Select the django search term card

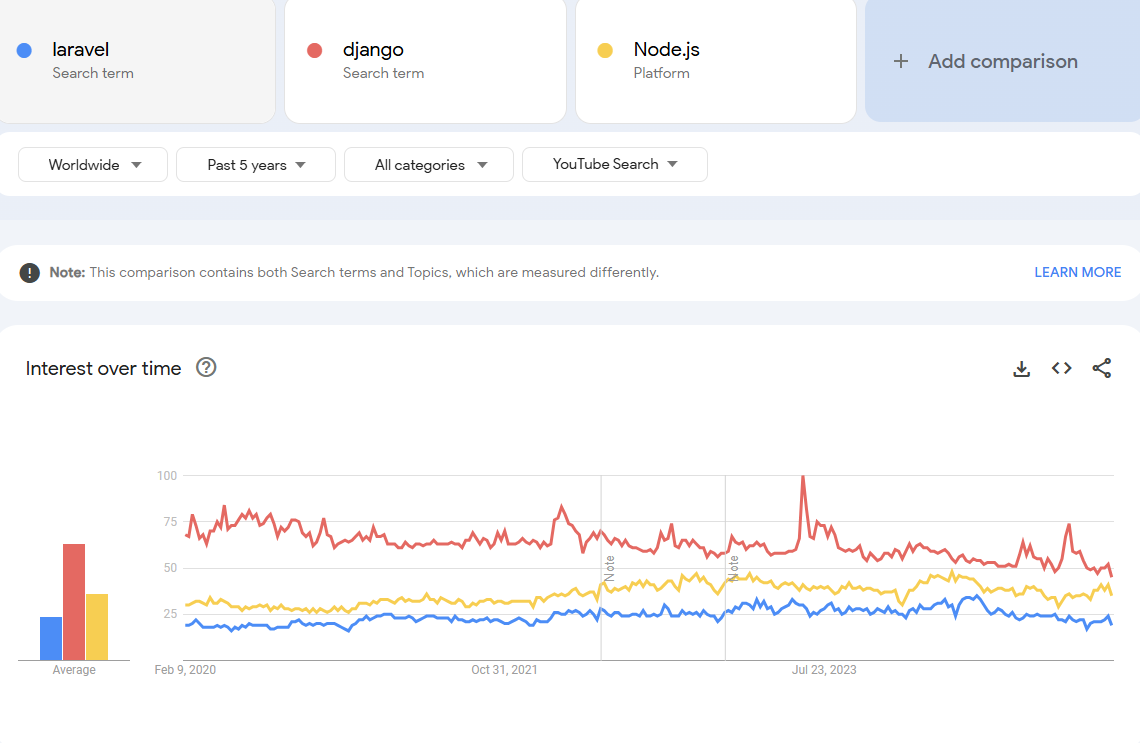(x=425, y=60)
